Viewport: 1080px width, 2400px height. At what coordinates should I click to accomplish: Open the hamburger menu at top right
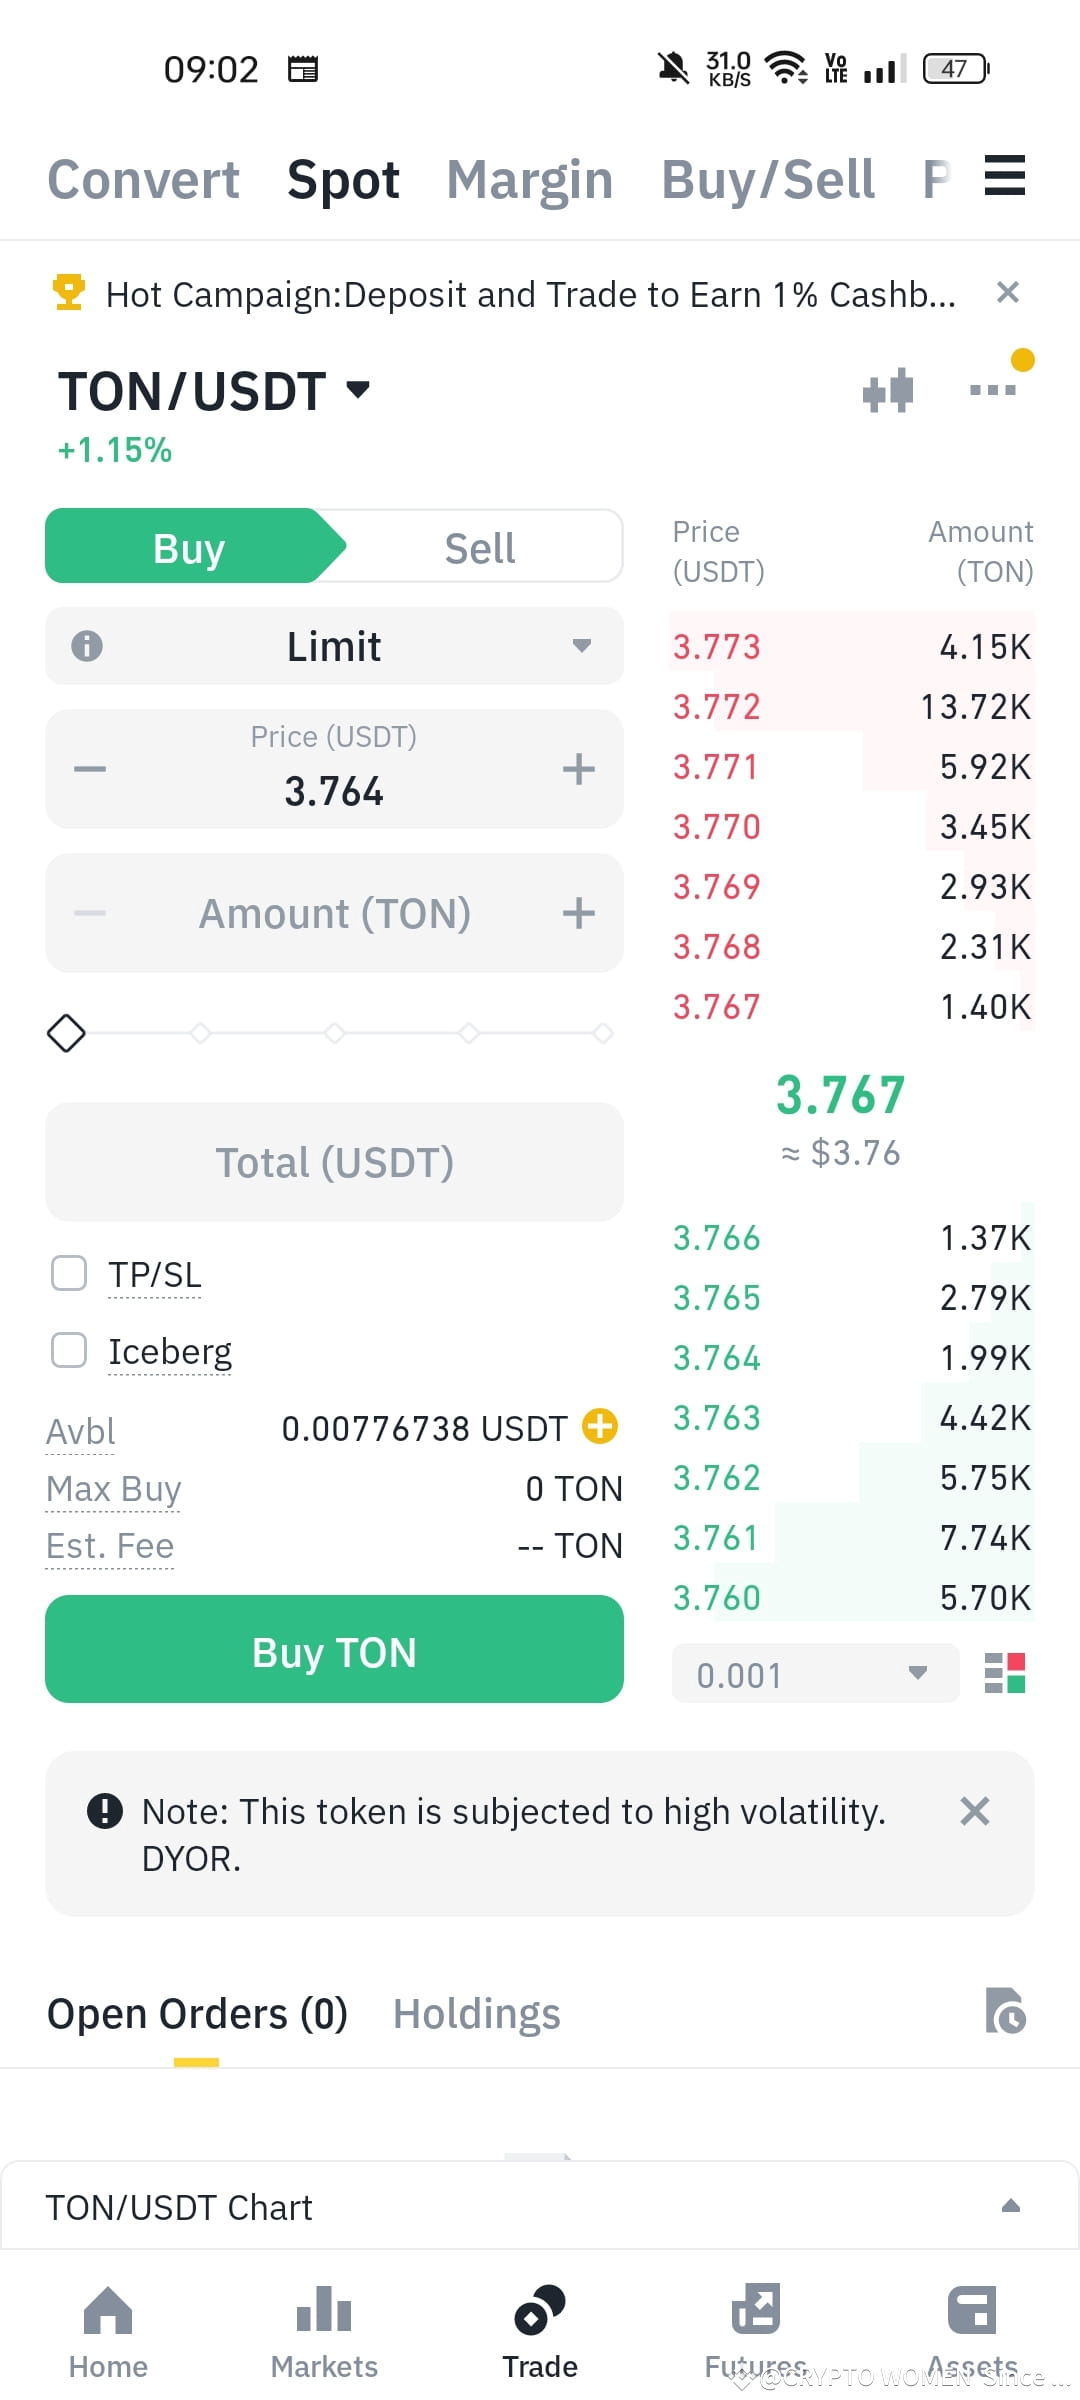[1005, 175]
